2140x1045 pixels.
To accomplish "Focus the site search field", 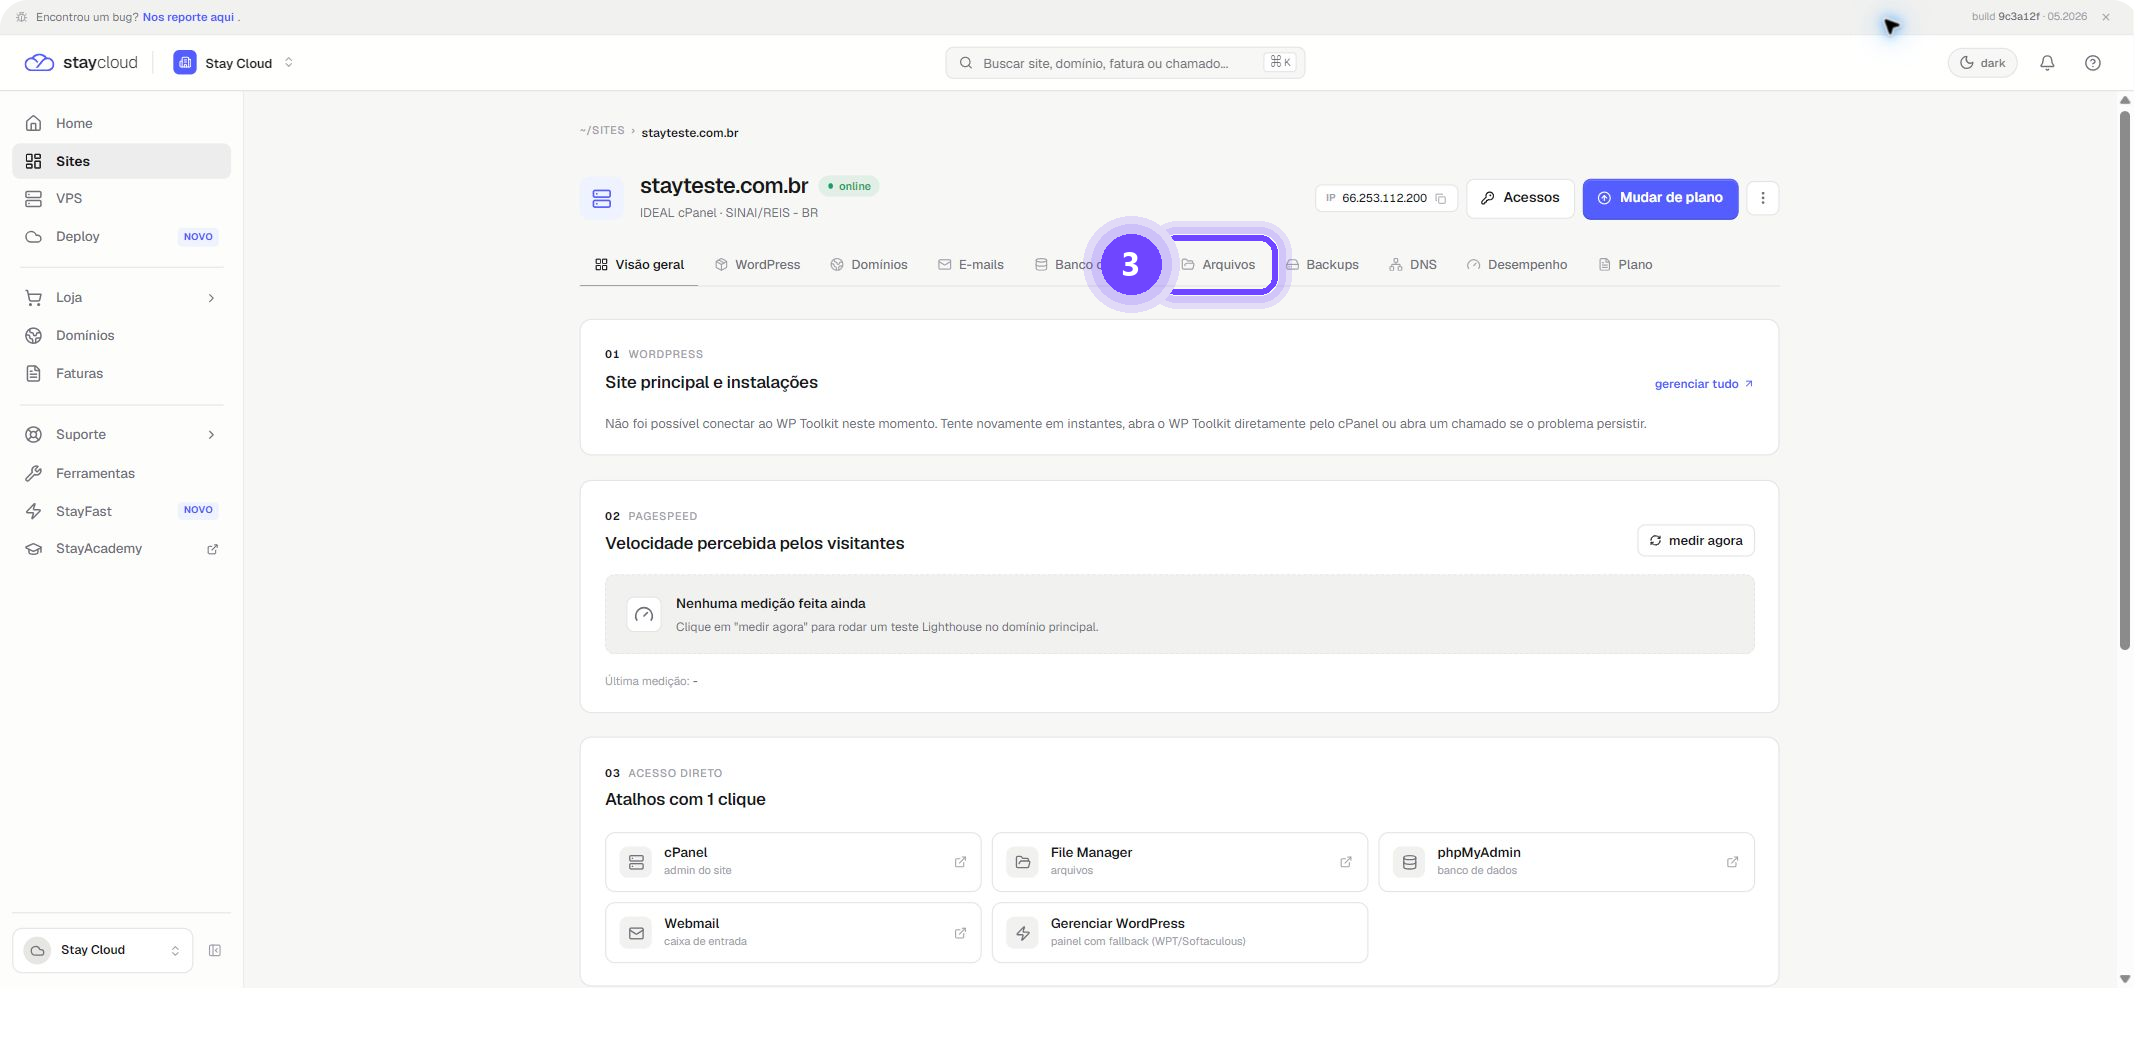I will (x=1124, y=63).
